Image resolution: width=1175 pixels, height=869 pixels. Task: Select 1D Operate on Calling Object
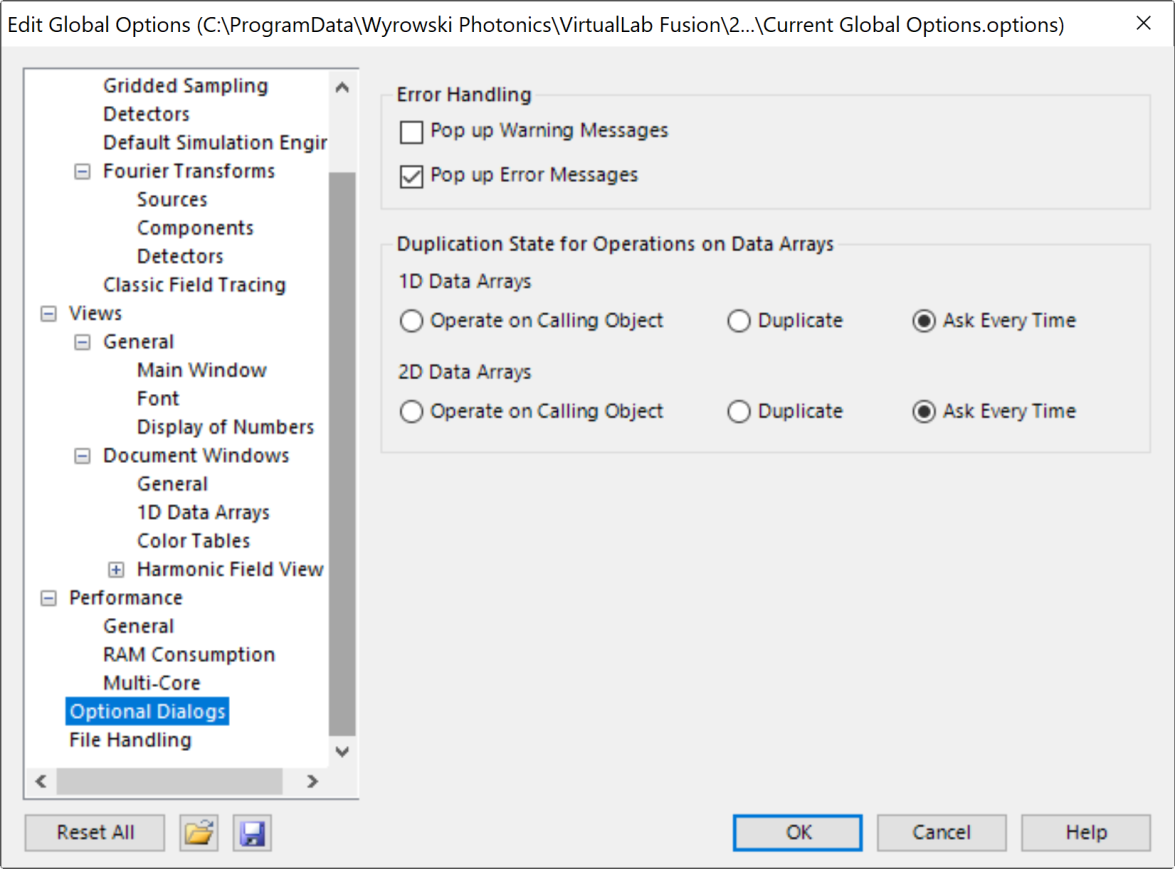[x=411, y=321]
